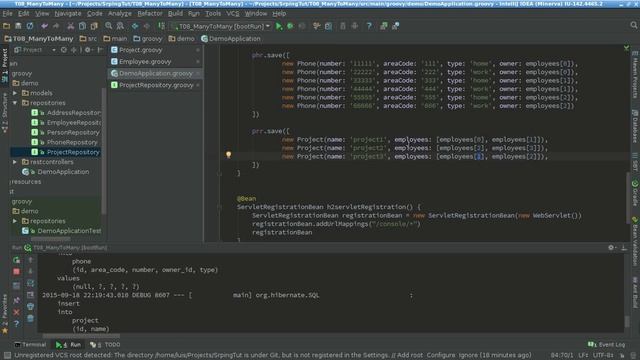Click the toolbar Help question mark
Image resolution: width=640 pixels, height=360 pixels.
(x=369, y=26)
